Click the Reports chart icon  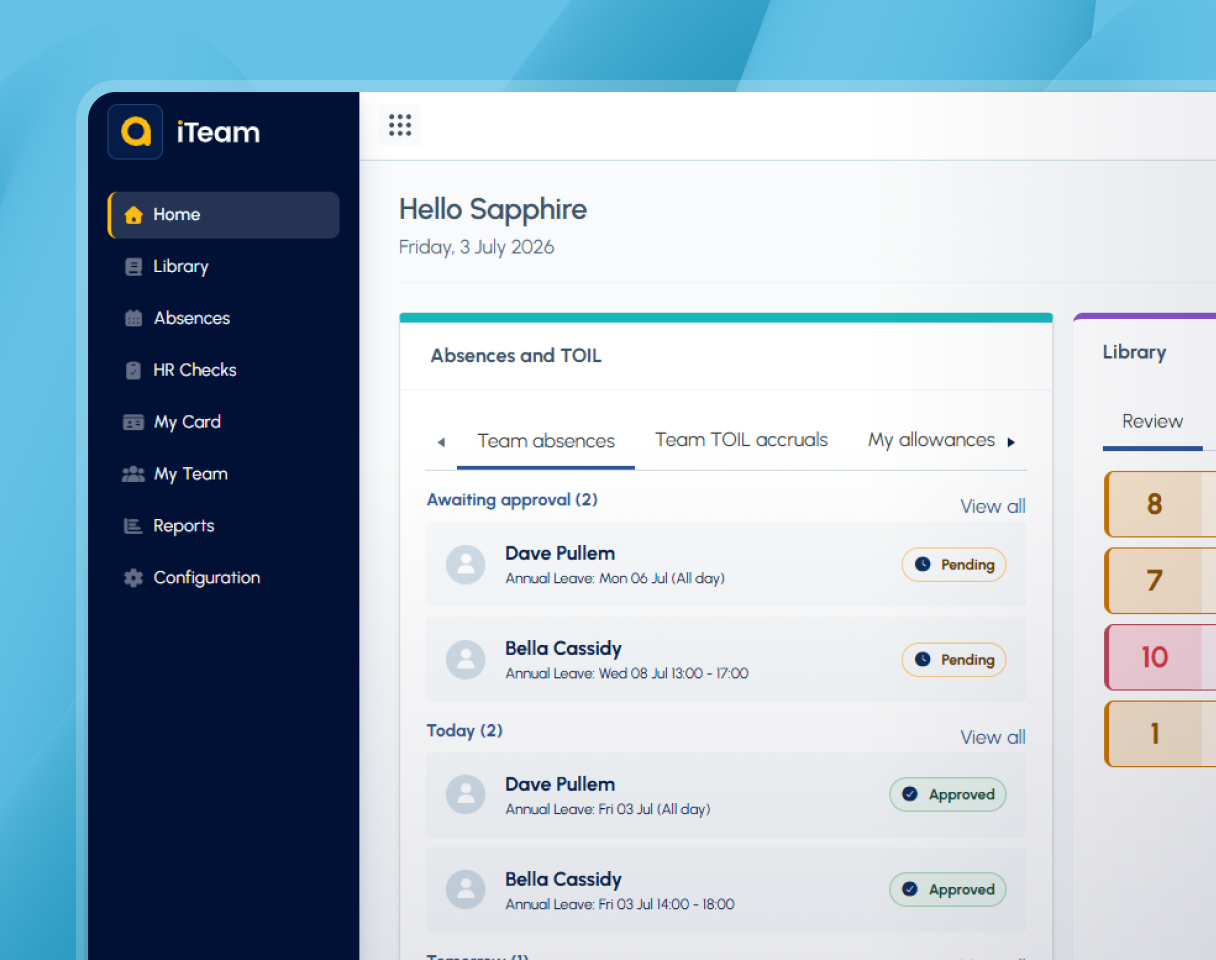(x=133, y=526)
